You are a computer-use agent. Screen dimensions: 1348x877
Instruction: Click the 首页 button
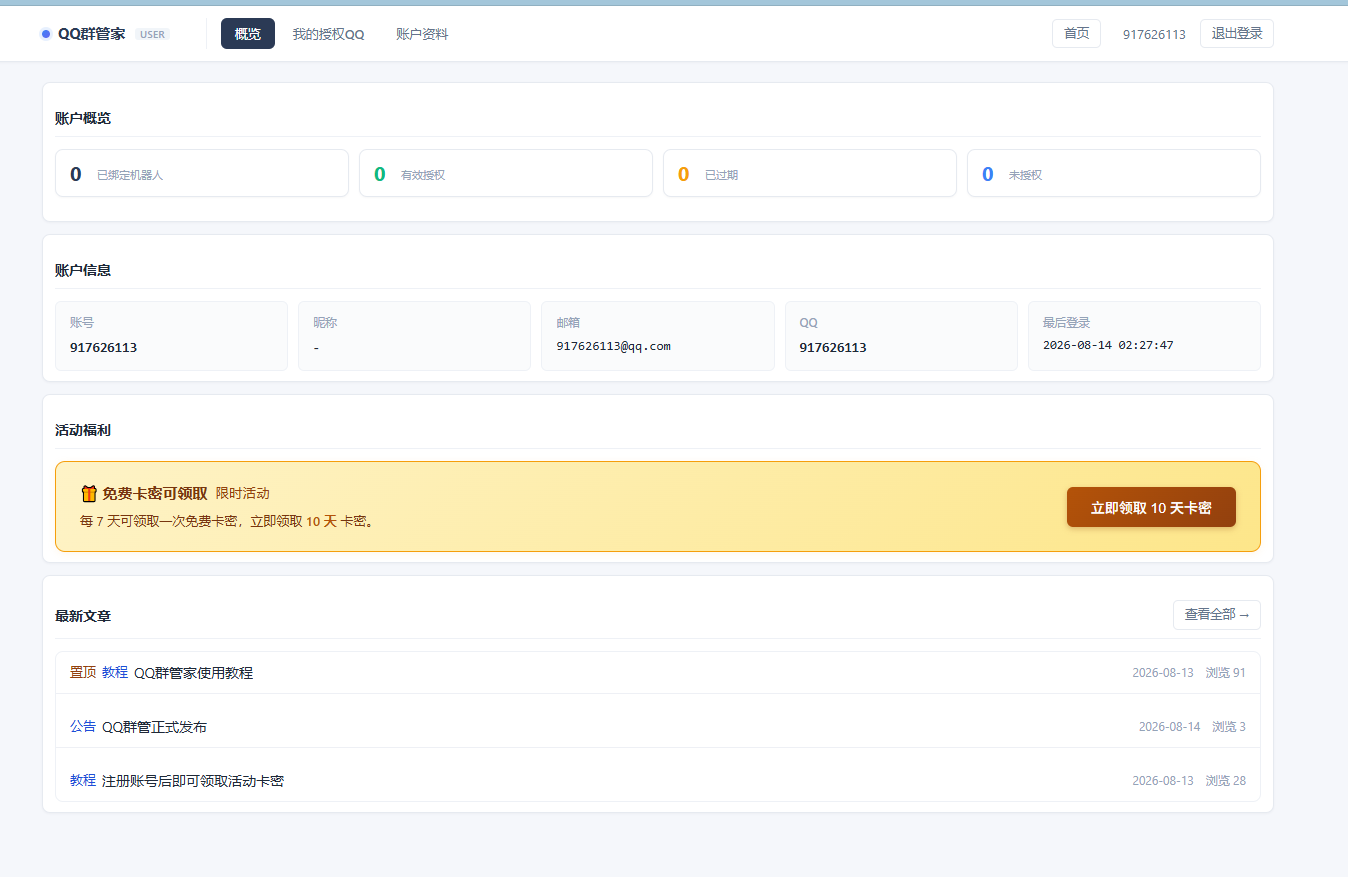pyautogui.click(x=1076, y=33)
